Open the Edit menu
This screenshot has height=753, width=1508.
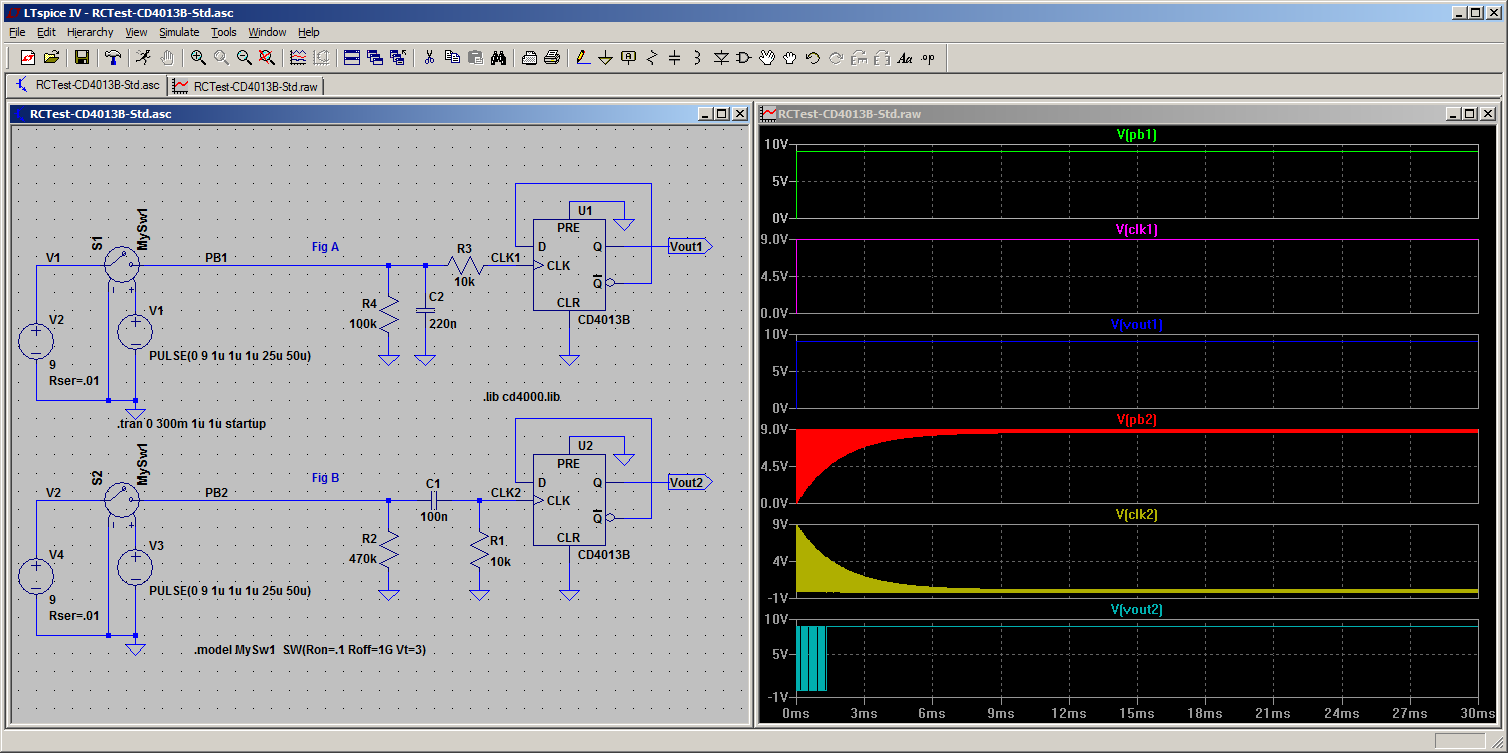coord(46,32)
